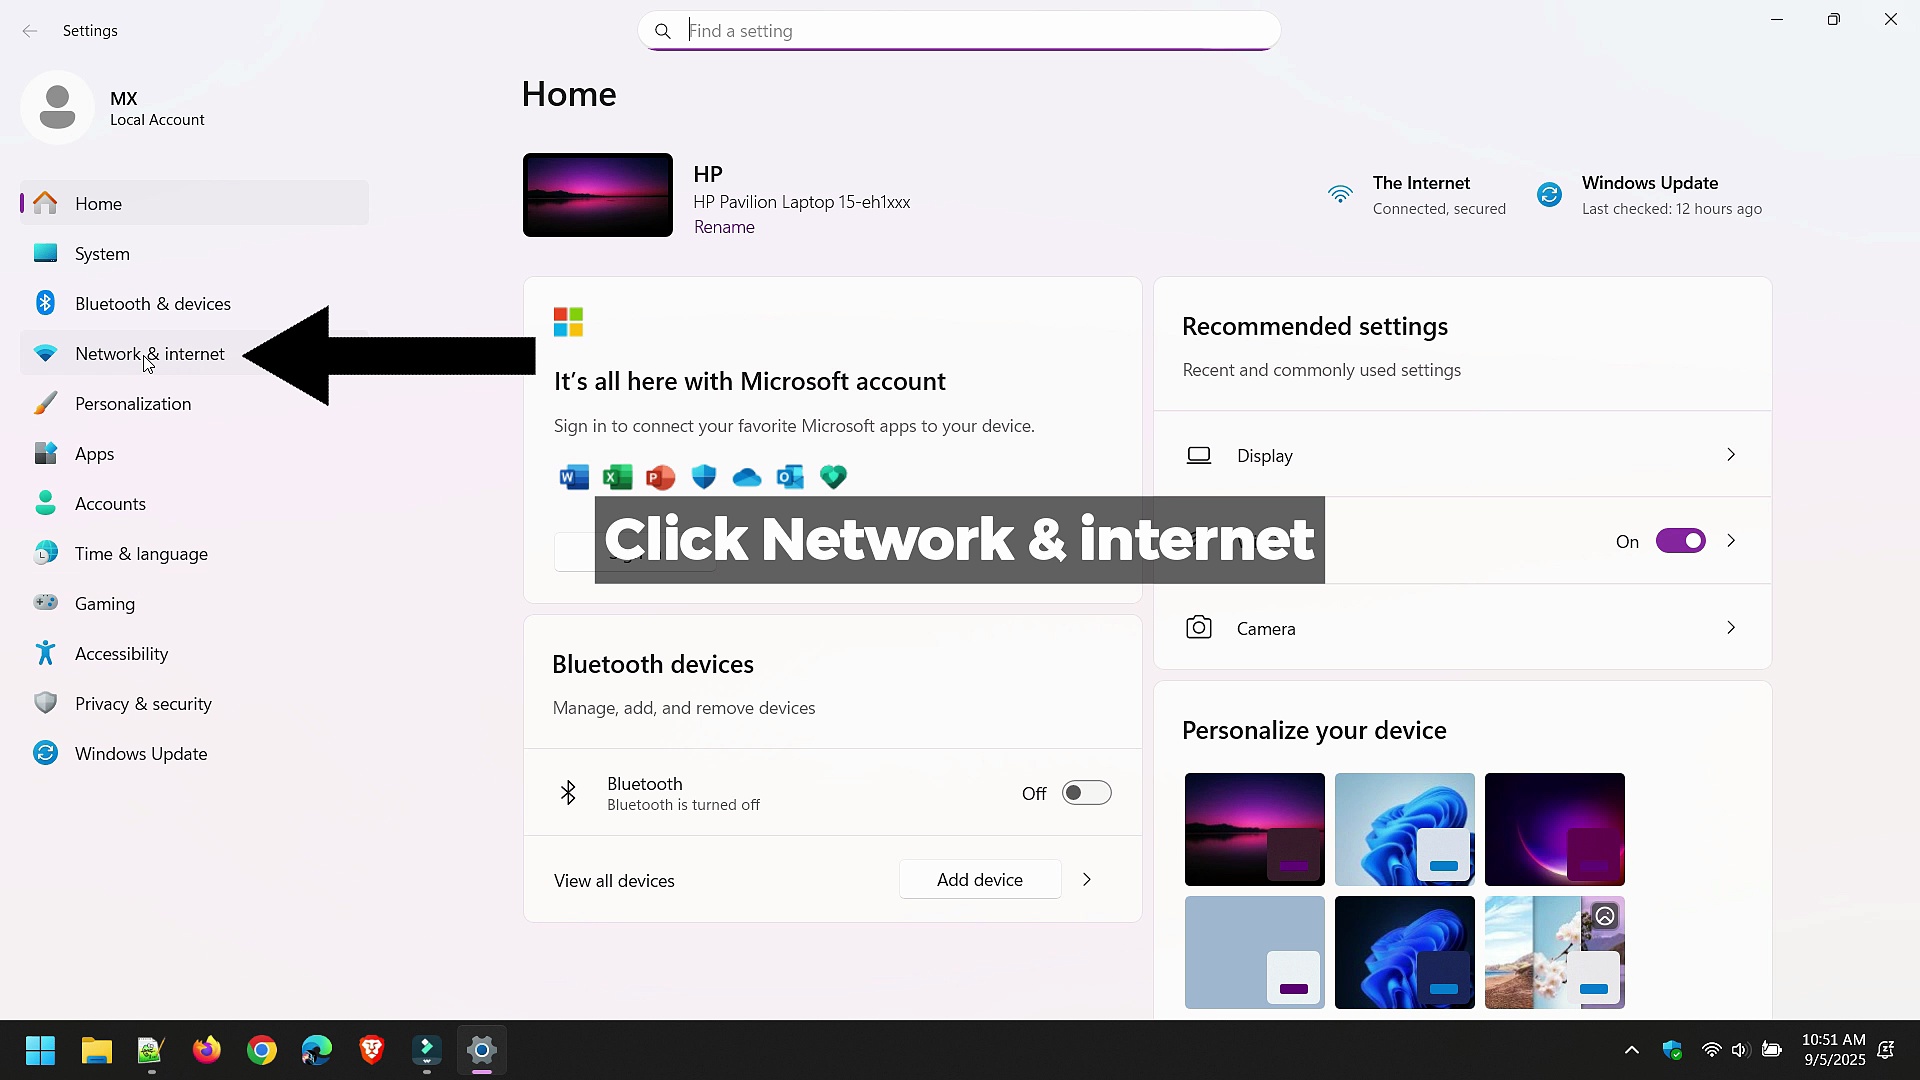Launch Firefox from the taskbar

(206, 1050)
